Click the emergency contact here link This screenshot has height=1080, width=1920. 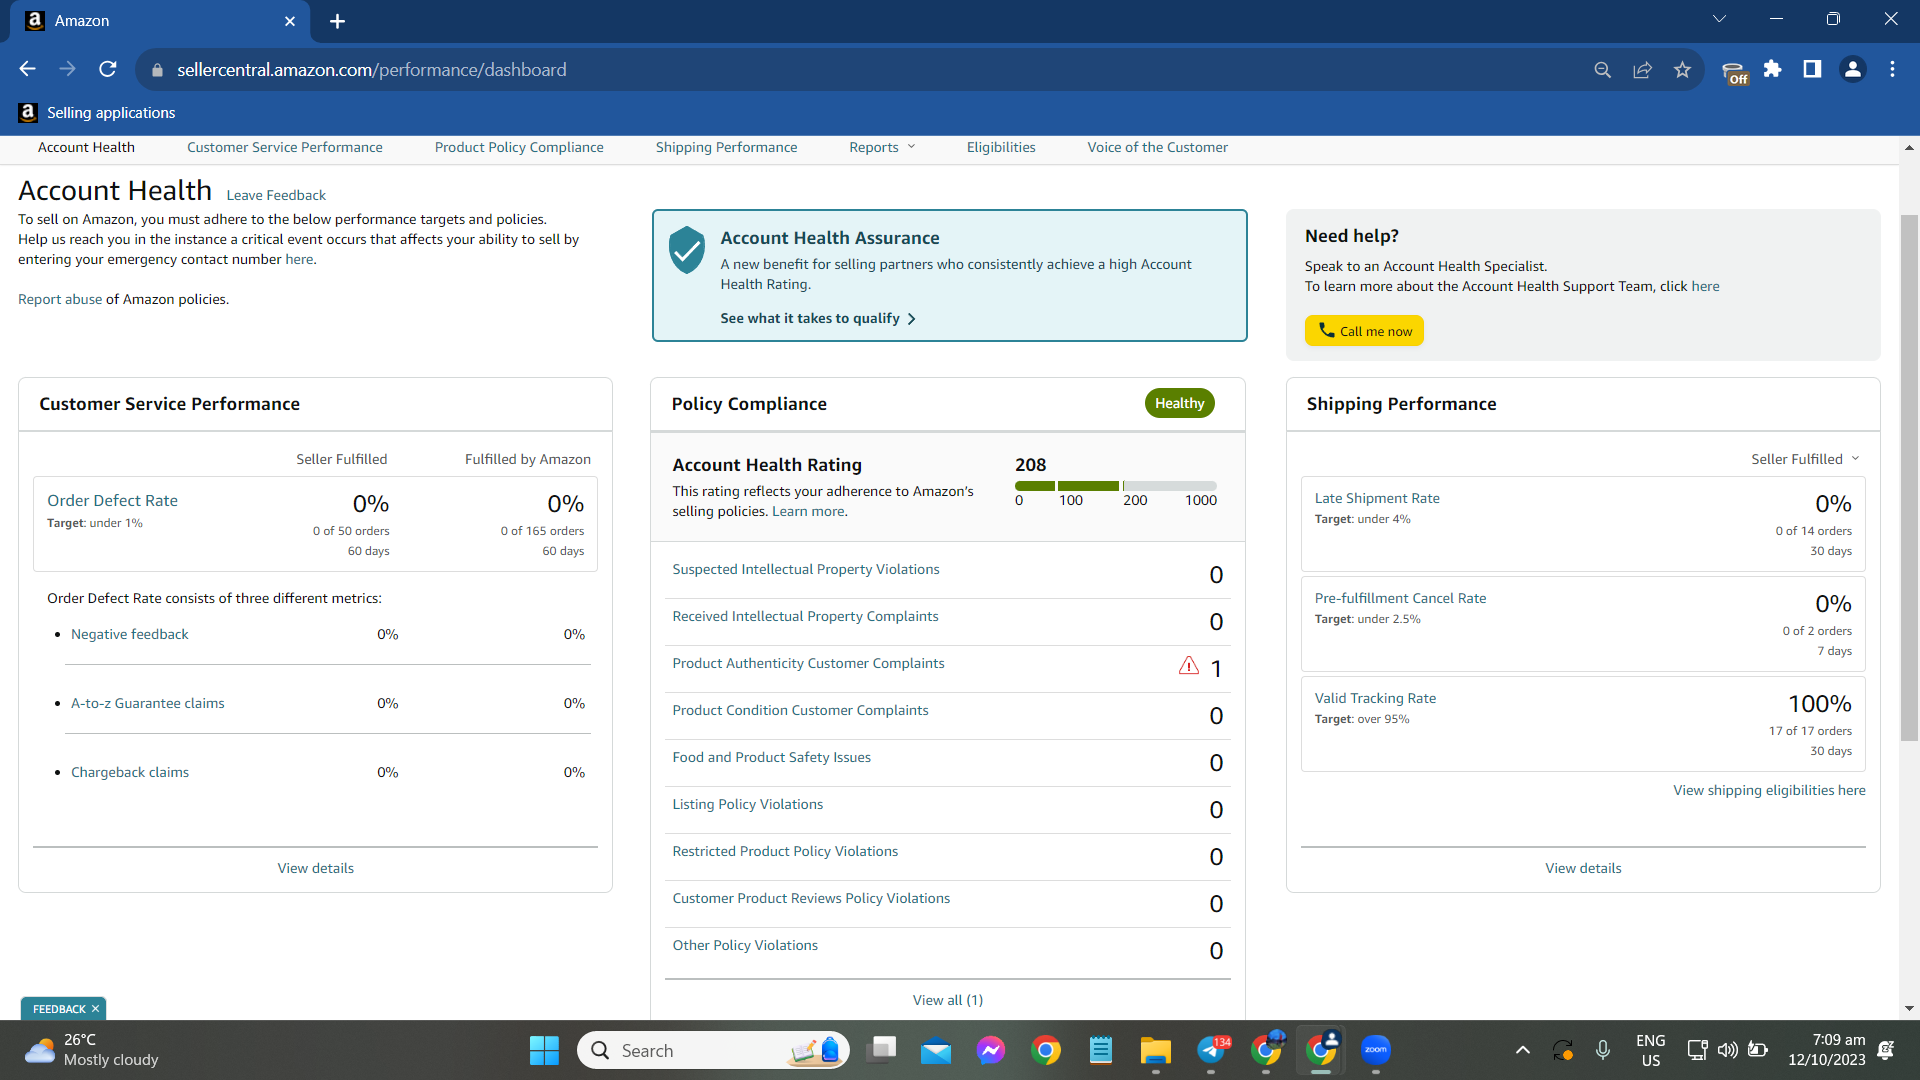(299, 259)
